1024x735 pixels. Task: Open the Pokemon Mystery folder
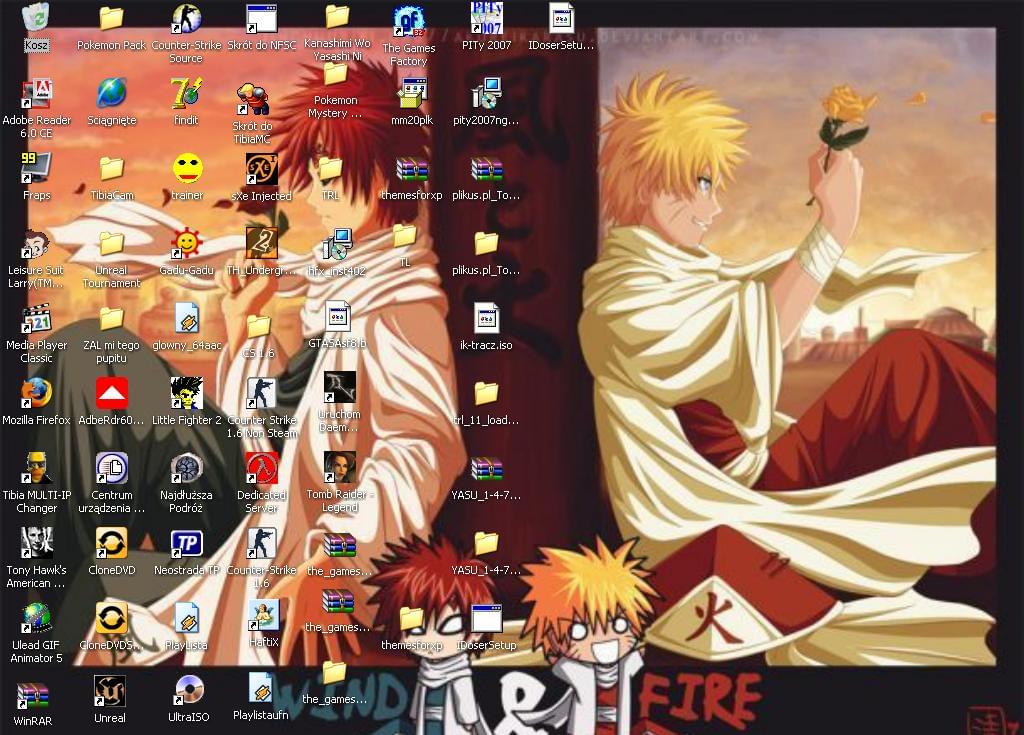point(336,74)
